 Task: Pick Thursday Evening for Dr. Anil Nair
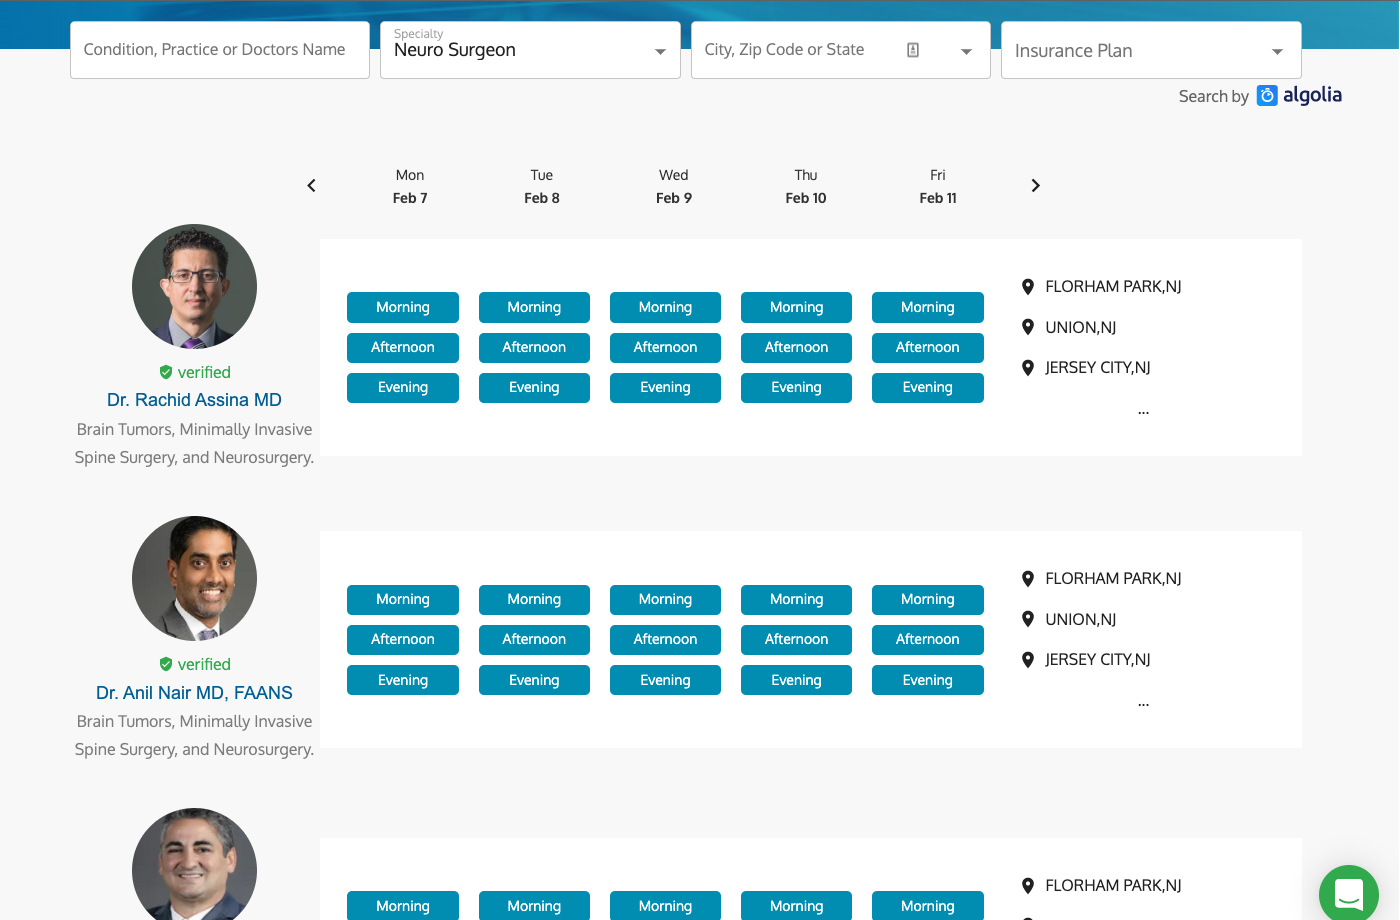(x=796, y=680)
